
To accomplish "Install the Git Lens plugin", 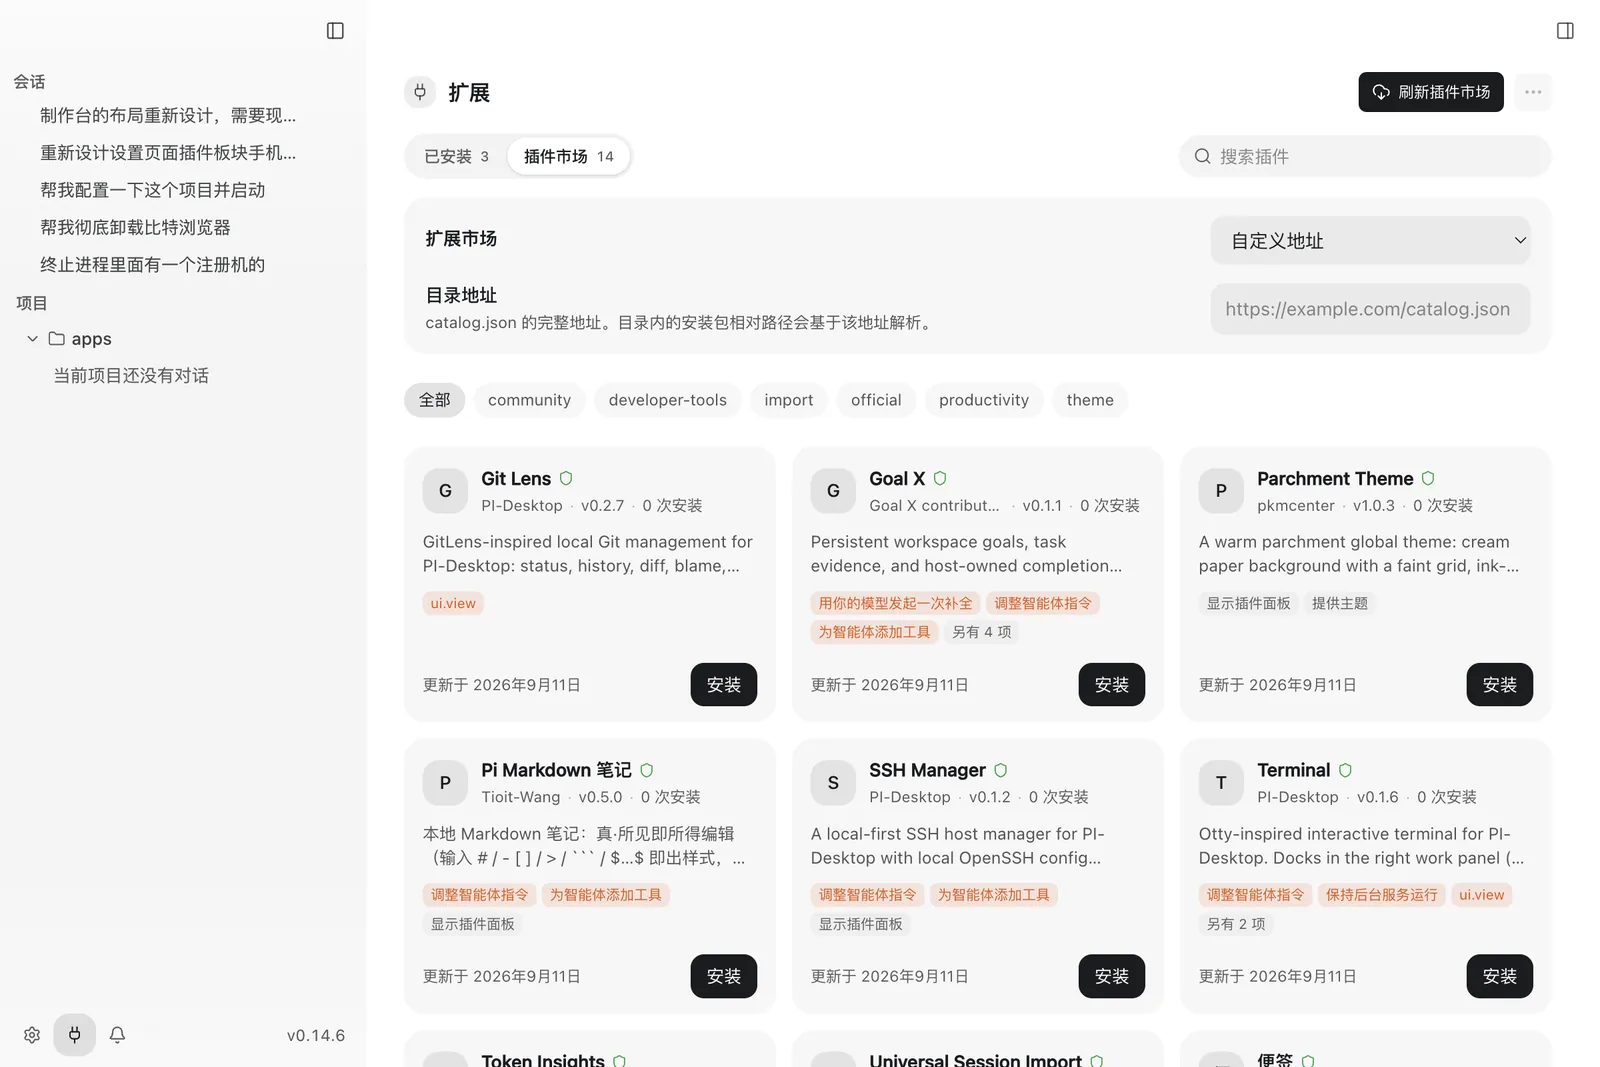I will 724,685.
